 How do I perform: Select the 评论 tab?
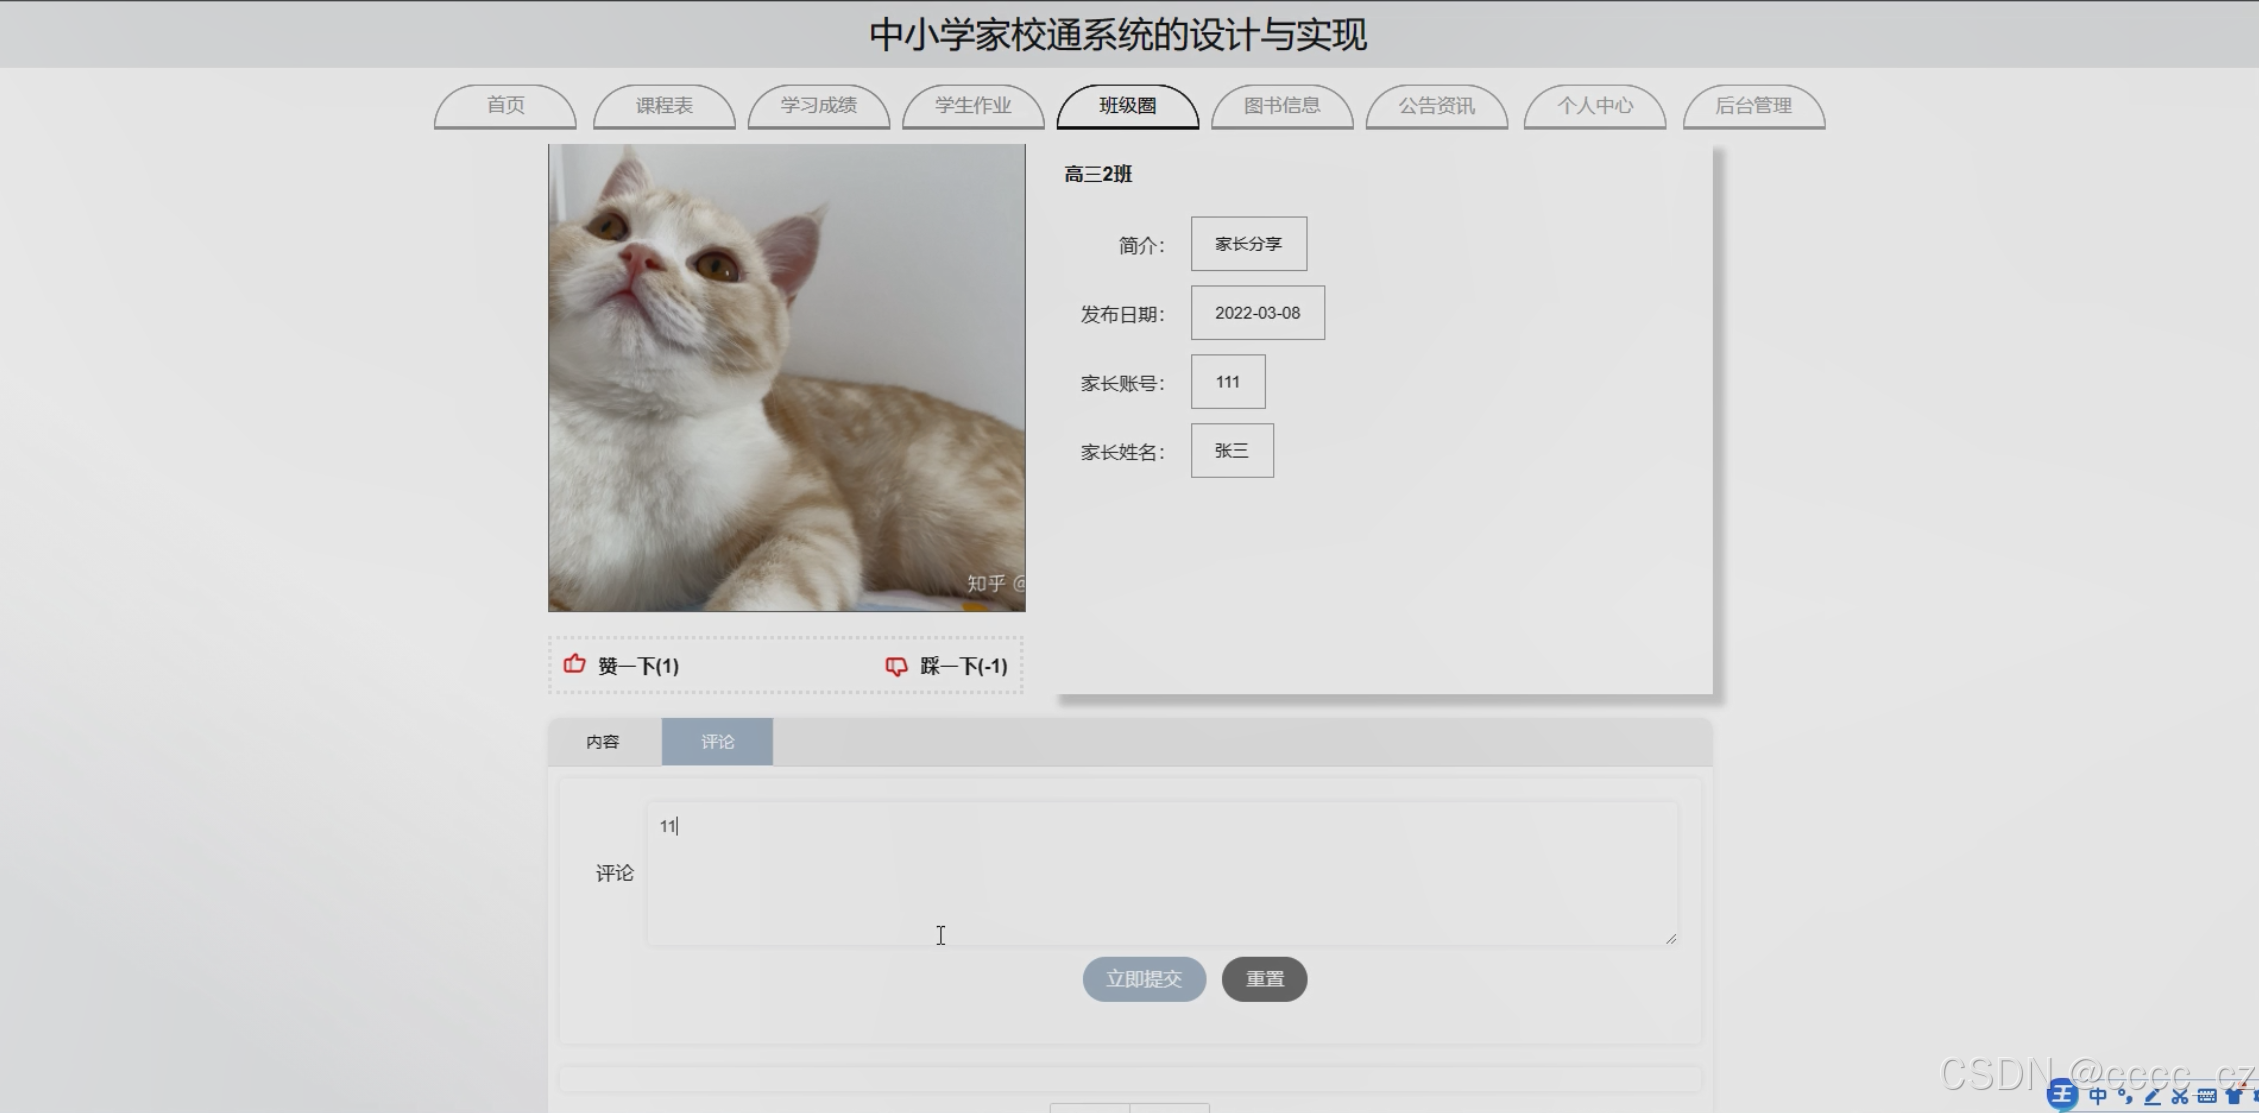(x=717, y=742)
